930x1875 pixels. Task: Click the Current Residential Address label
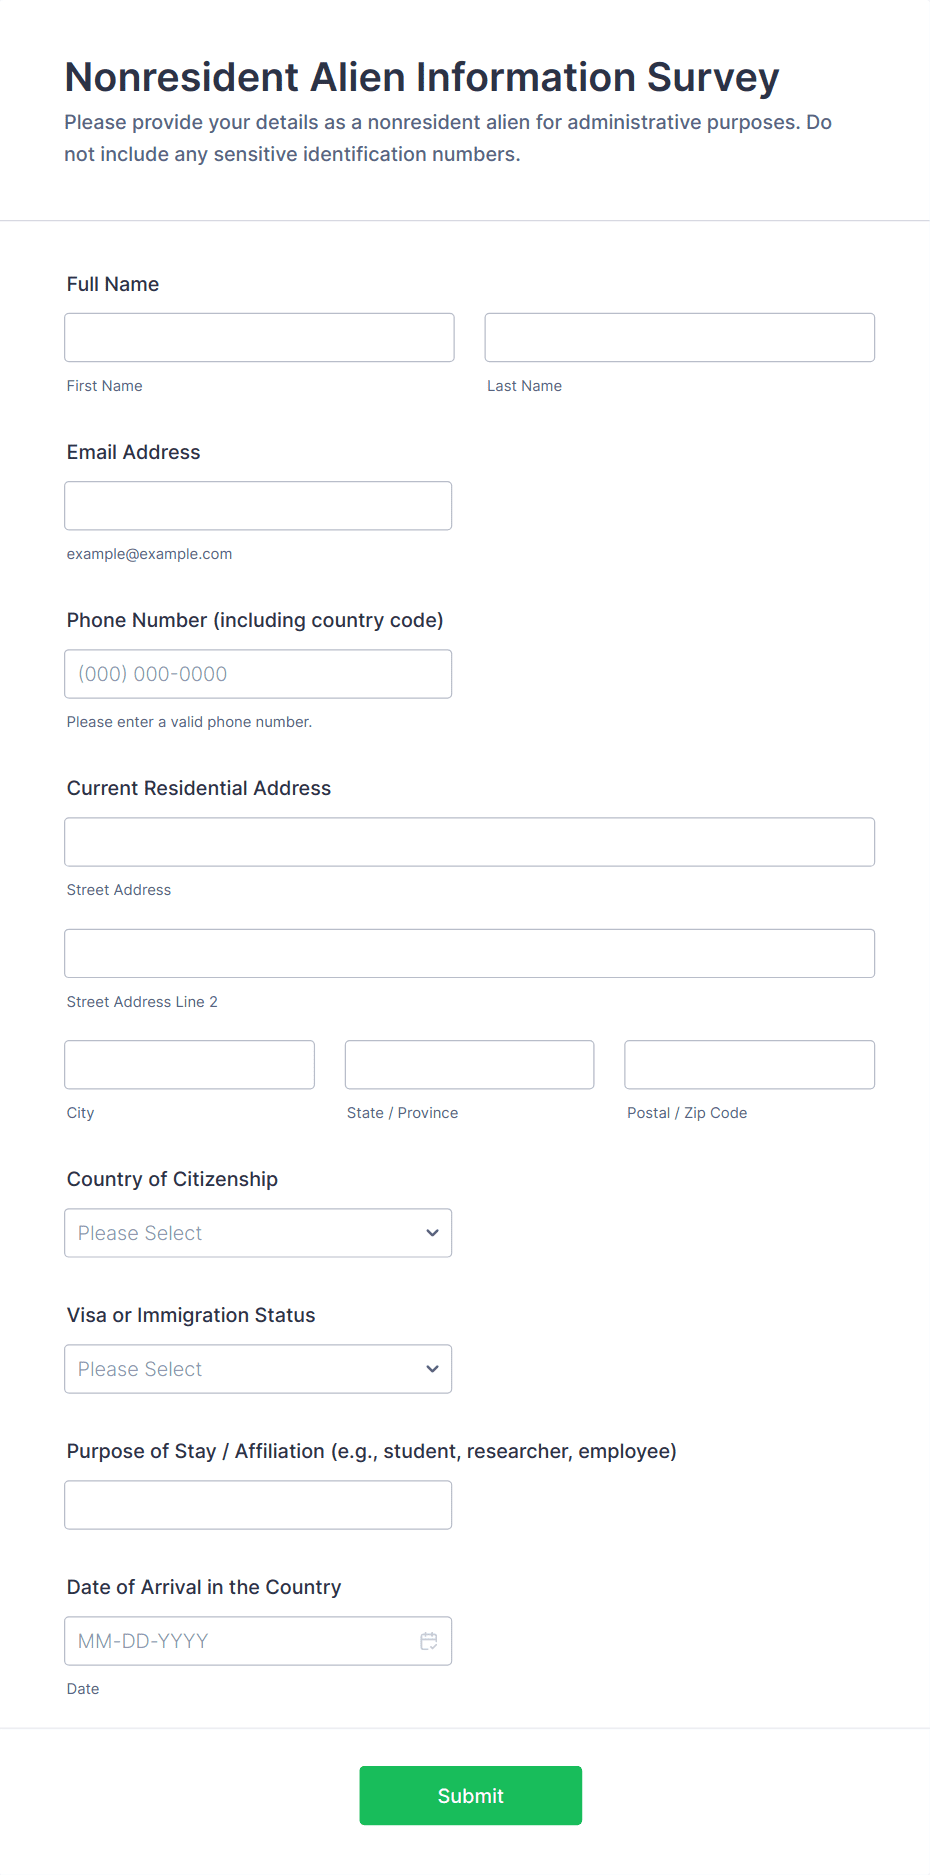pyautogui.click(x=199, y=788)
